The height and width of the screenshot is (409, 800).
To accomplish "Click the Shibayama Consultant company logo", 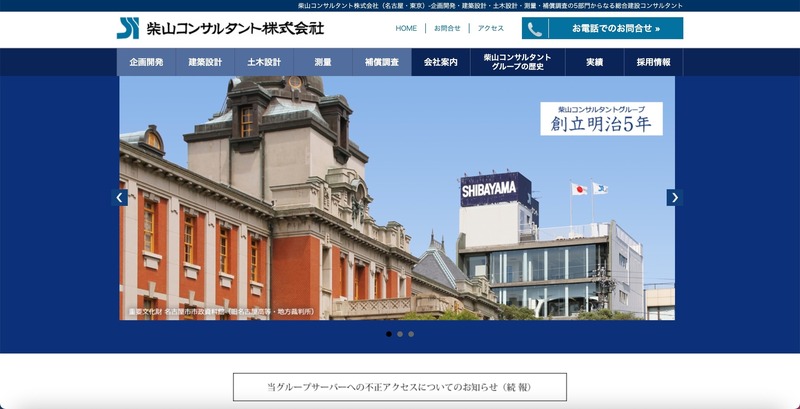I will pyautogui.click(x=220, y=28).
